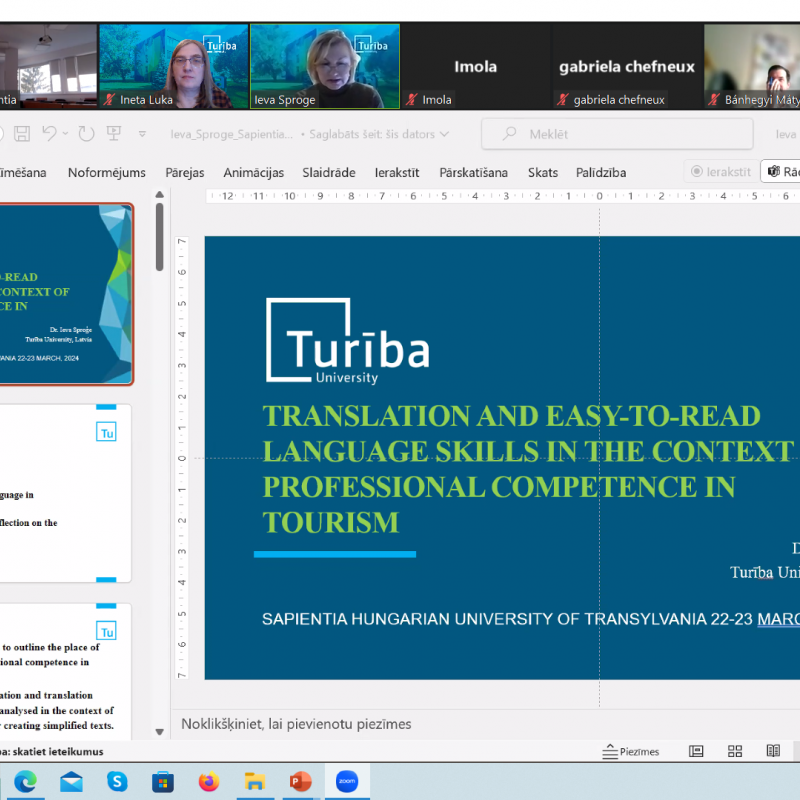
Task: Open PowerPoint from the taskbar
Action: [x=301, y=782]
